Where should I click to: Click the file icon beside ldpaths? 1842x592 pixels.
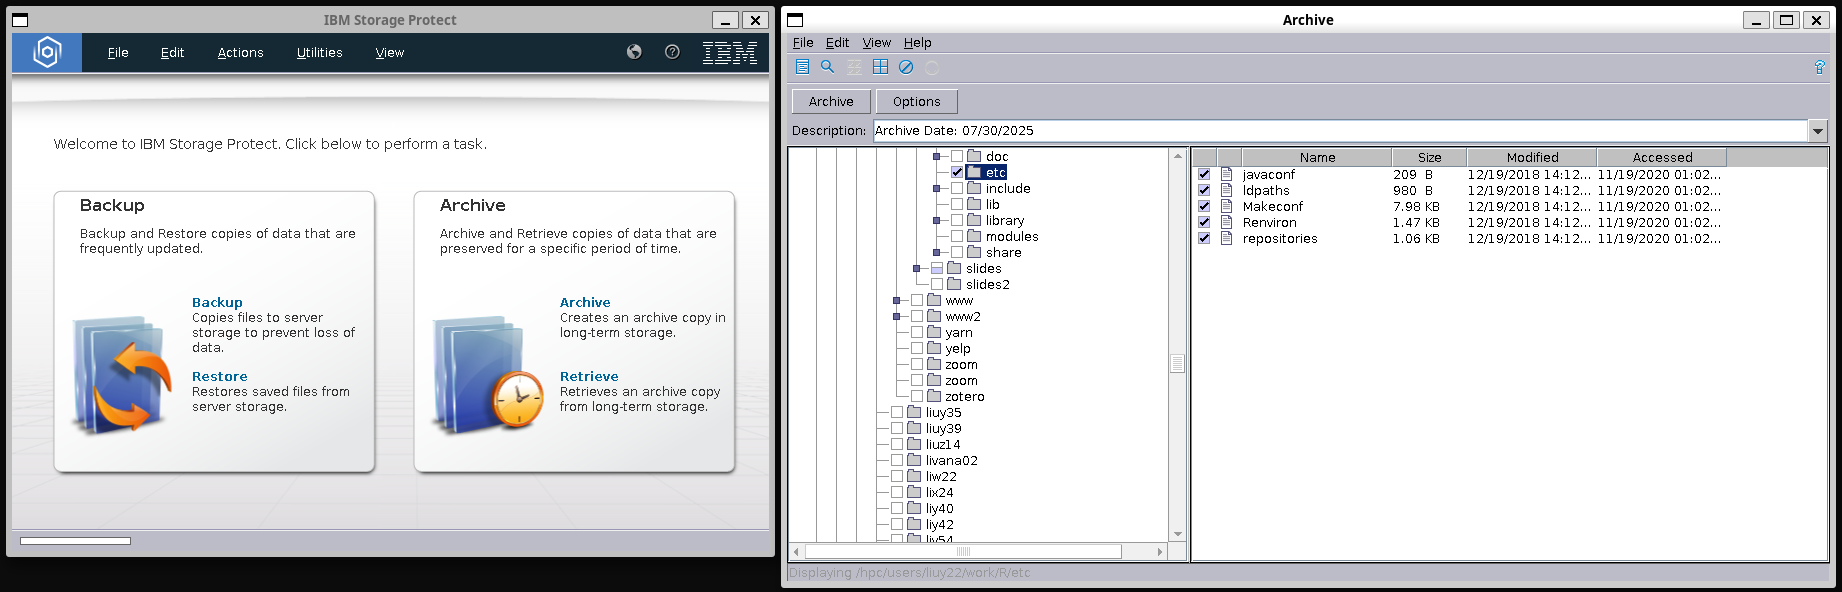point(1226,190)
